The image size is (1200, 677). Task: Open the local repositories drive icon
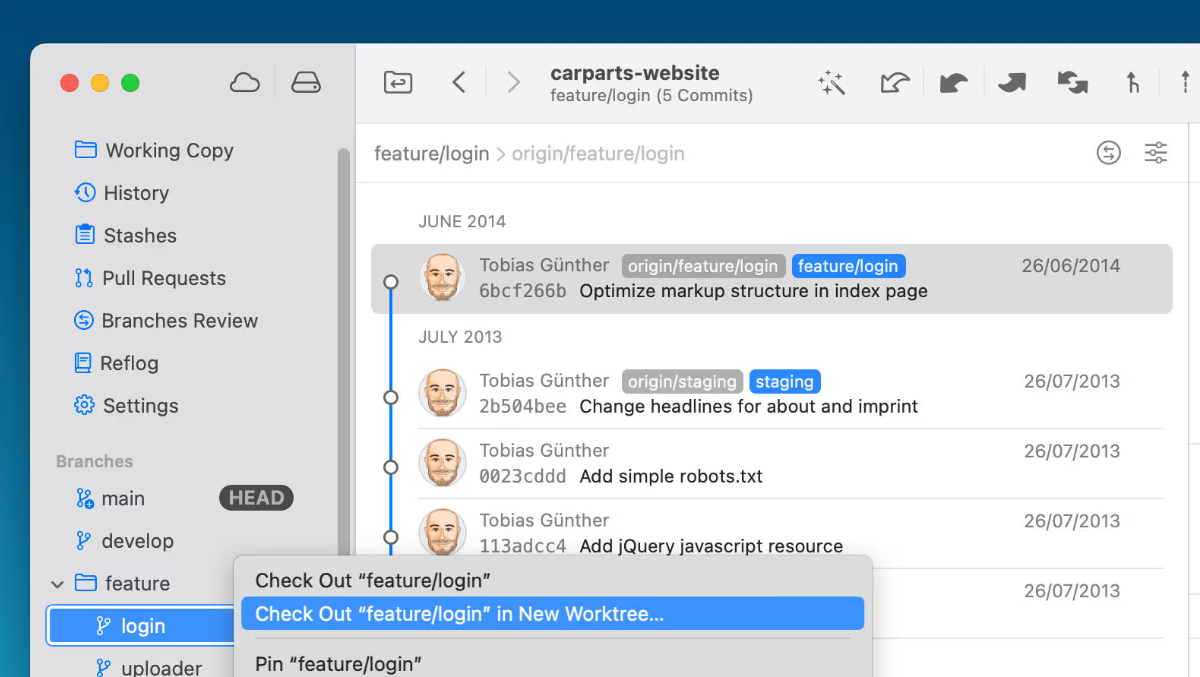pyautogui.click(x=306, y=83)
